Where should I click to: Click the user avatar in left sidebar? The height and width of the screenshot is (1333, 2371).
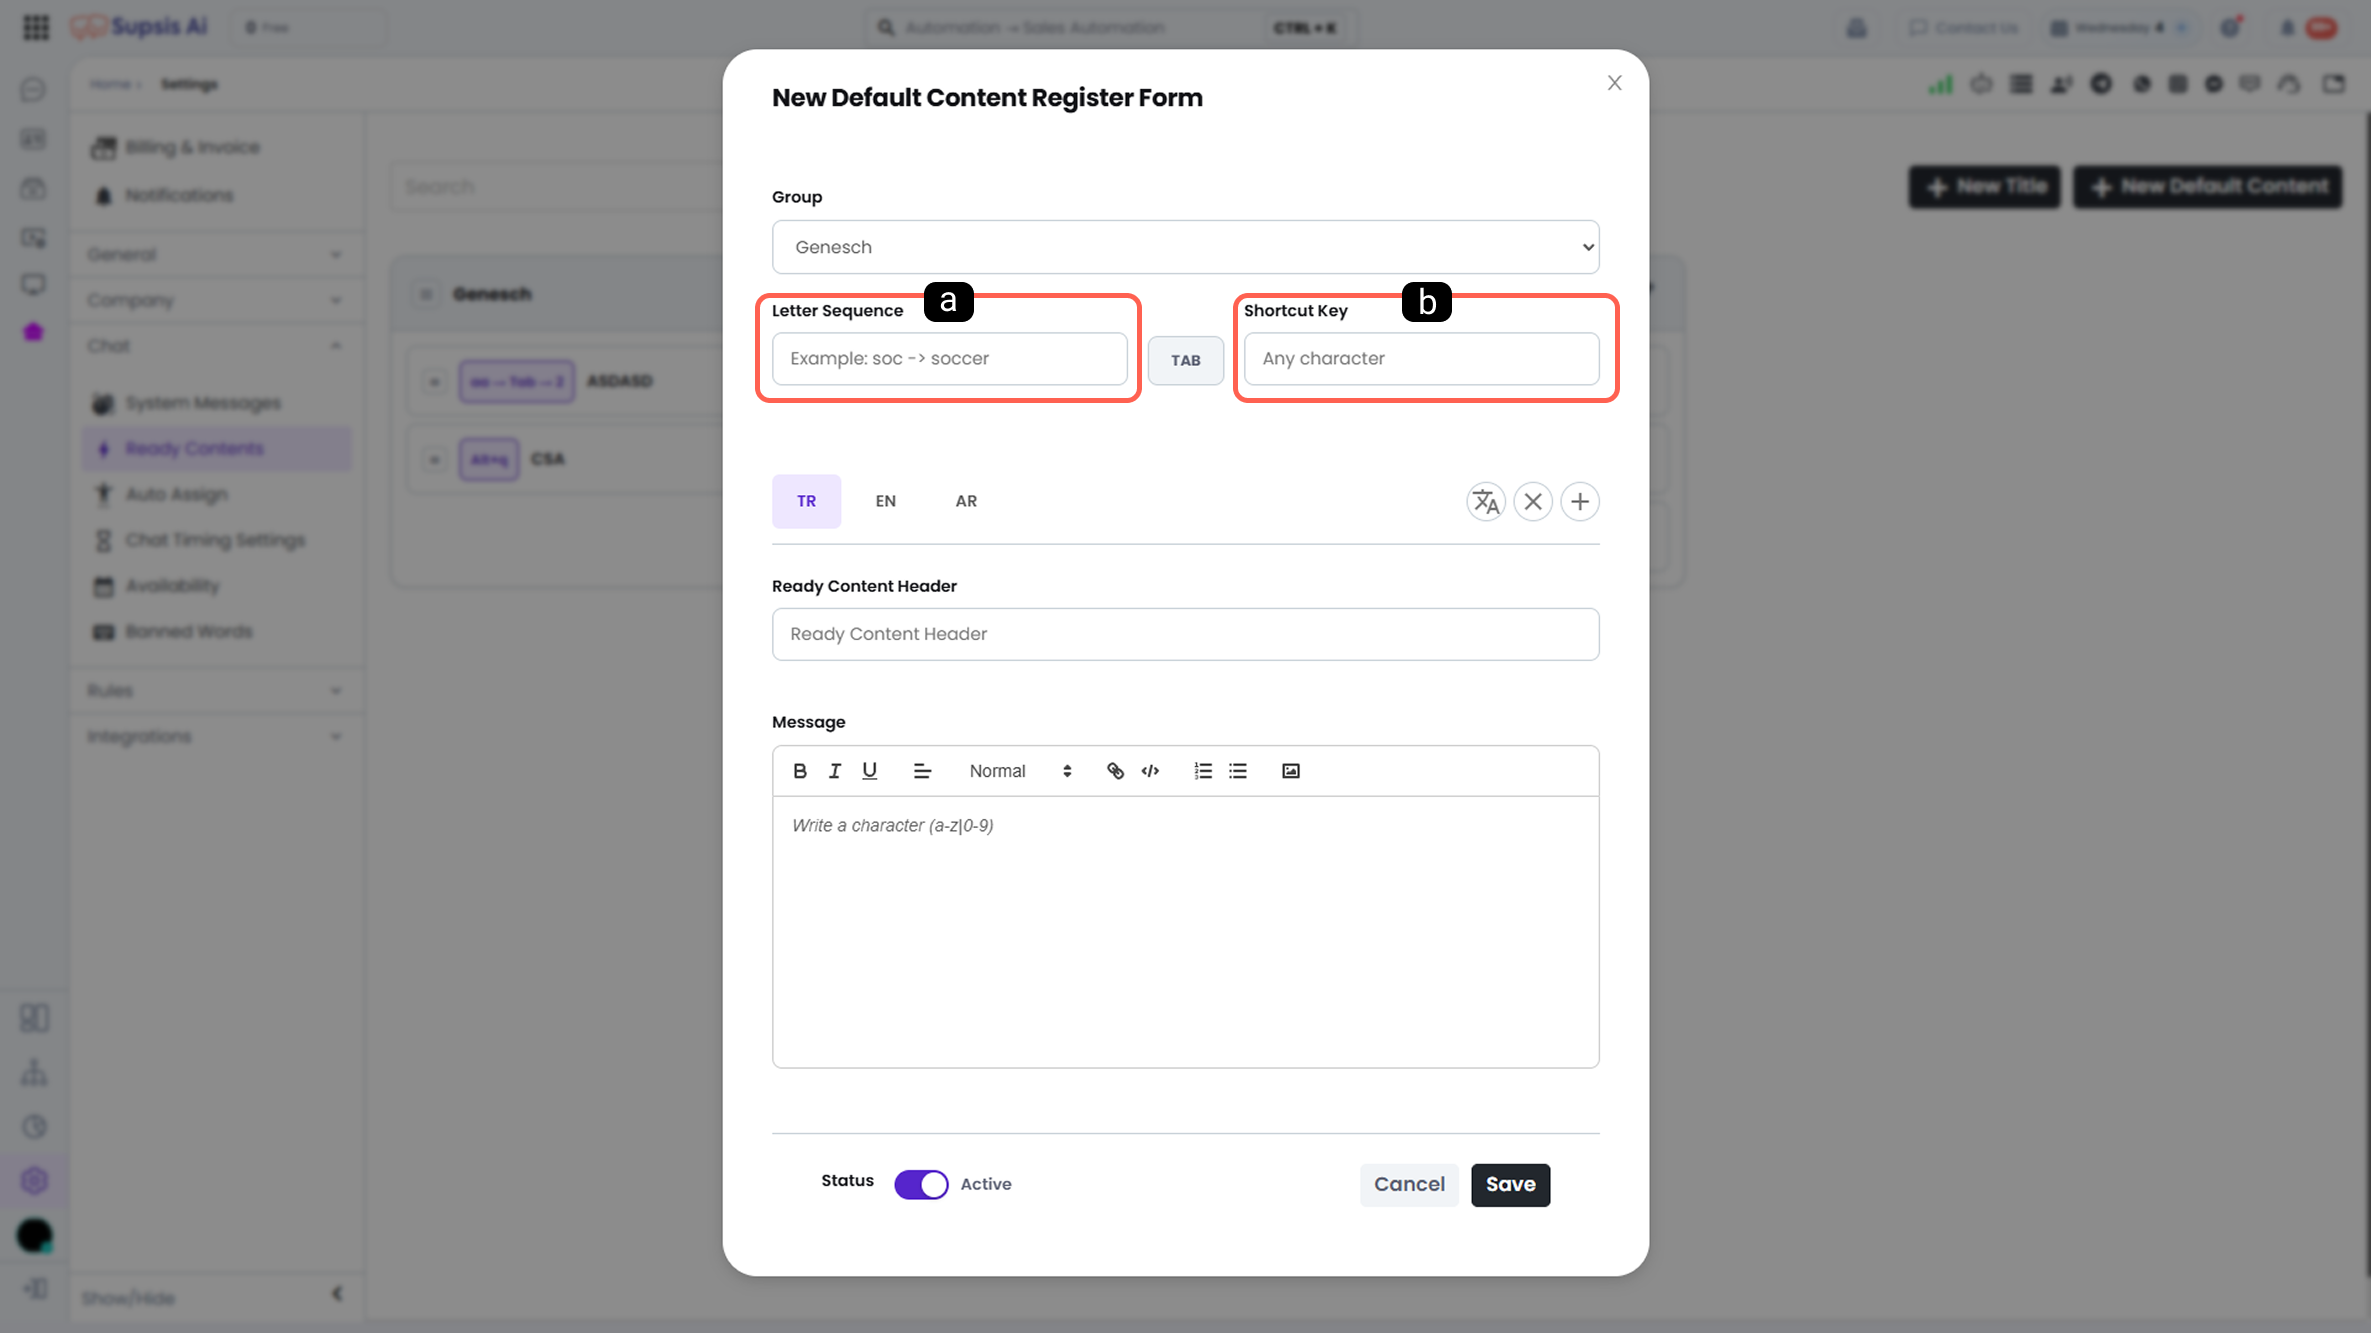tap(34, 1236)
